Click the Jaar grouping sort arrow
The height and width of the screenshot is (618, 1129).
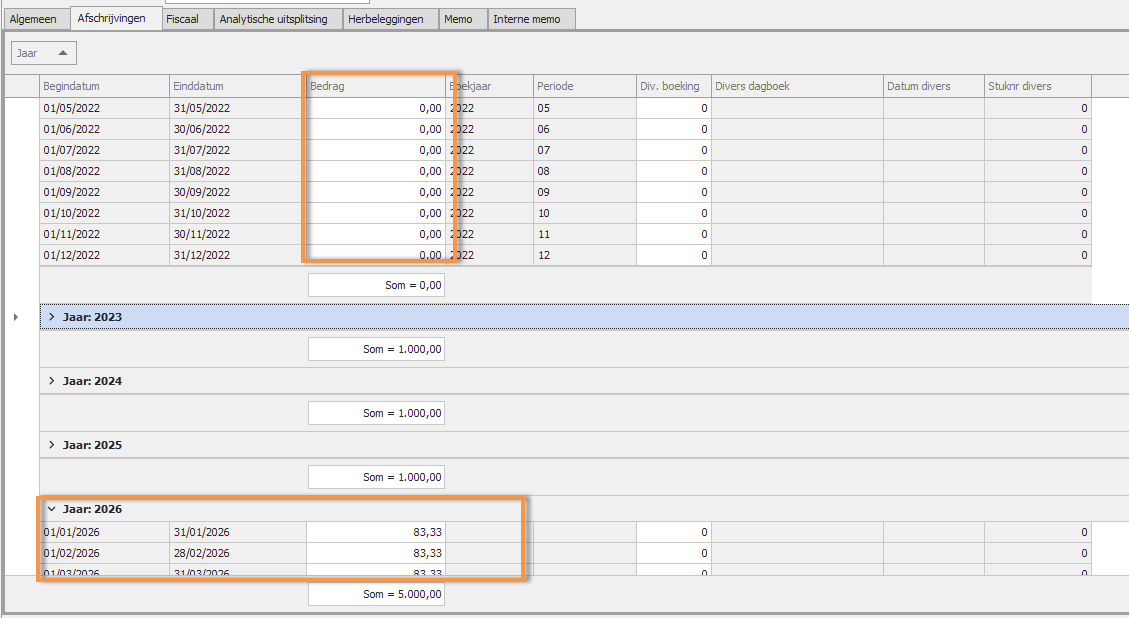coord(62,53)
